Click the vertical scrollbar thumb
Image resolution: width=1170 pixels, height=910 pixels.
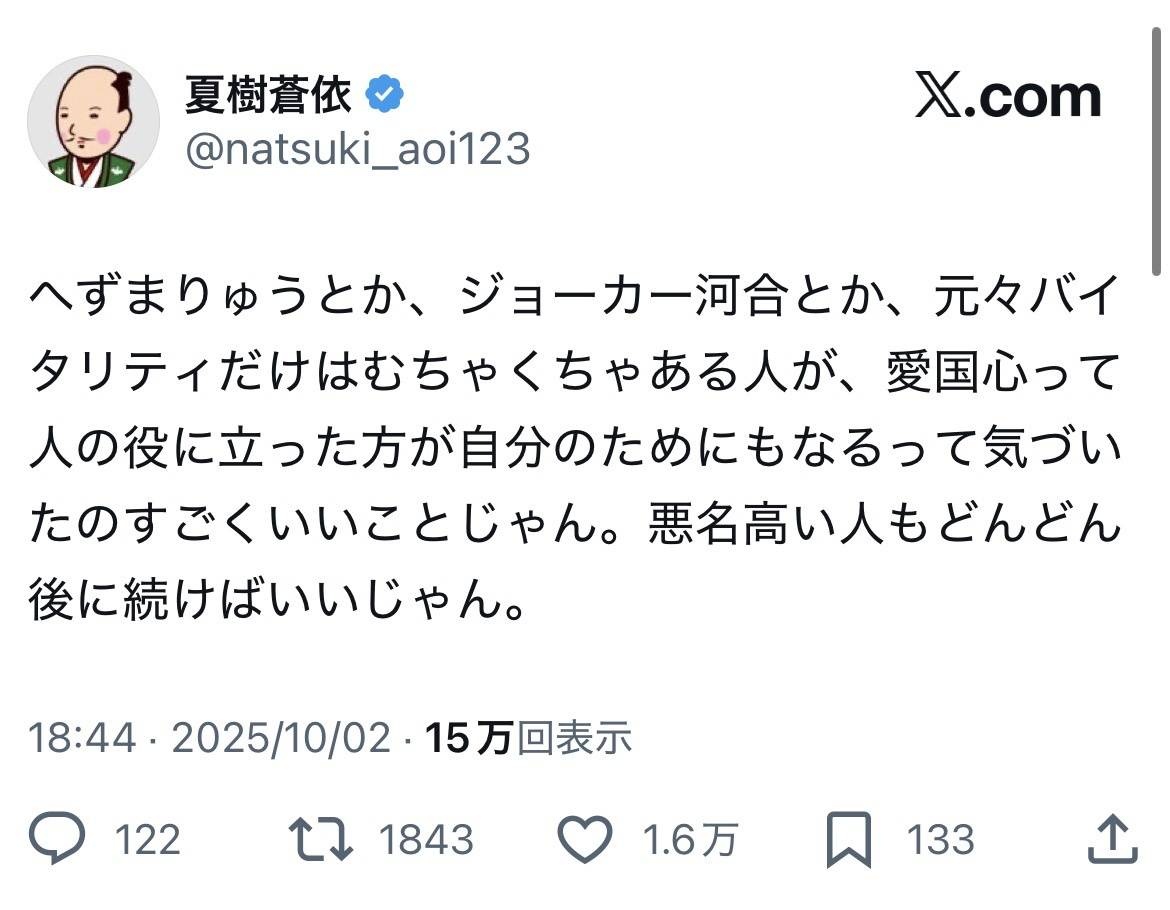tap(1156, 150)
